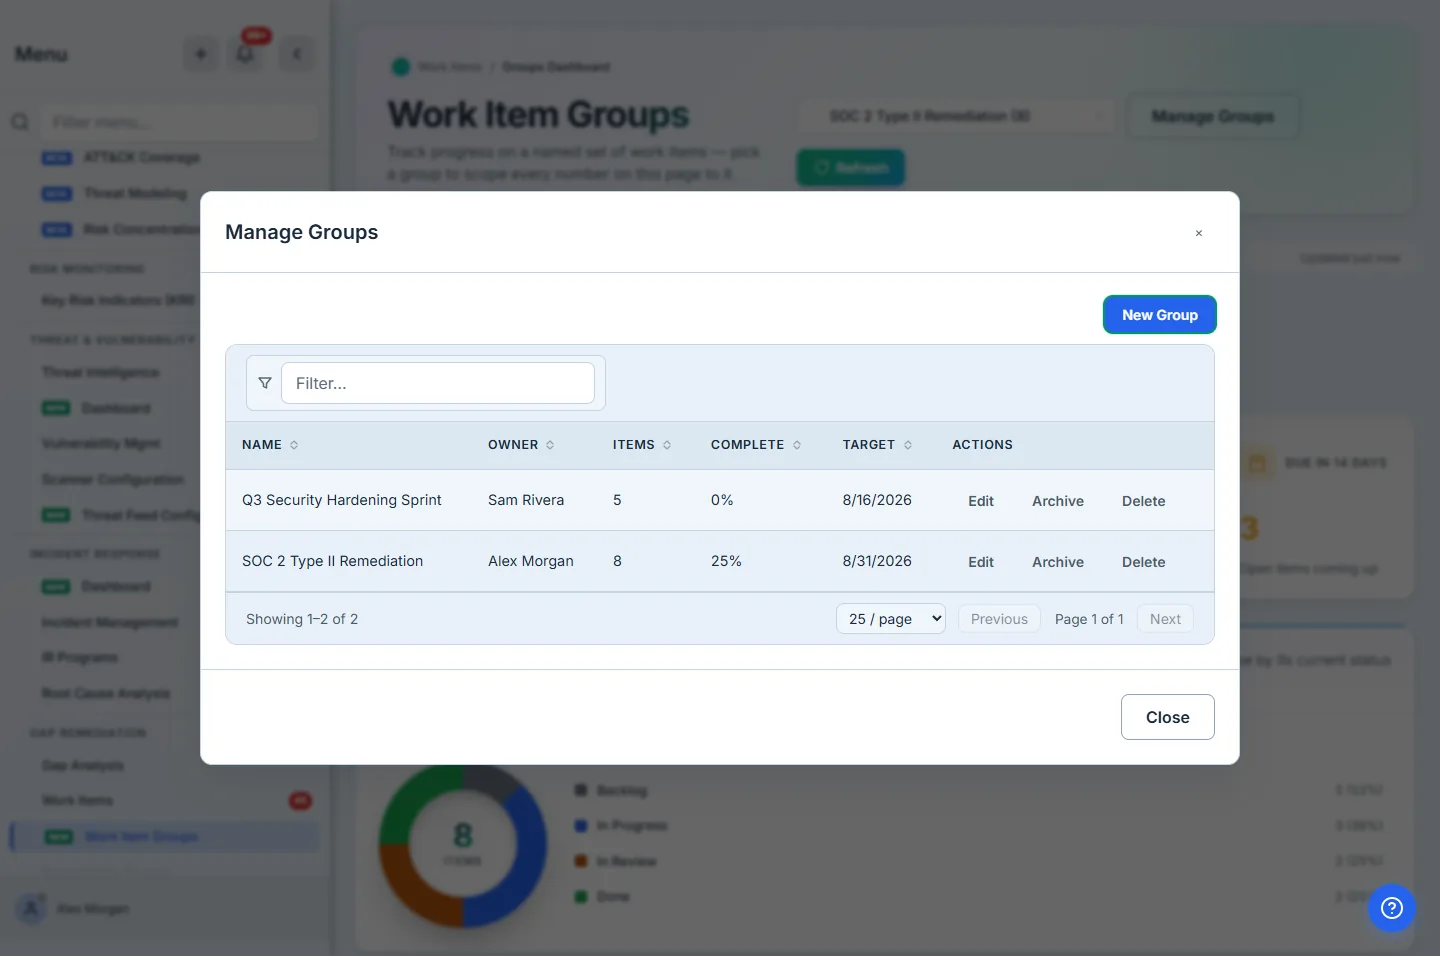Click the 0% complete value
1440x956 pixels.
[x=722, y=500]
